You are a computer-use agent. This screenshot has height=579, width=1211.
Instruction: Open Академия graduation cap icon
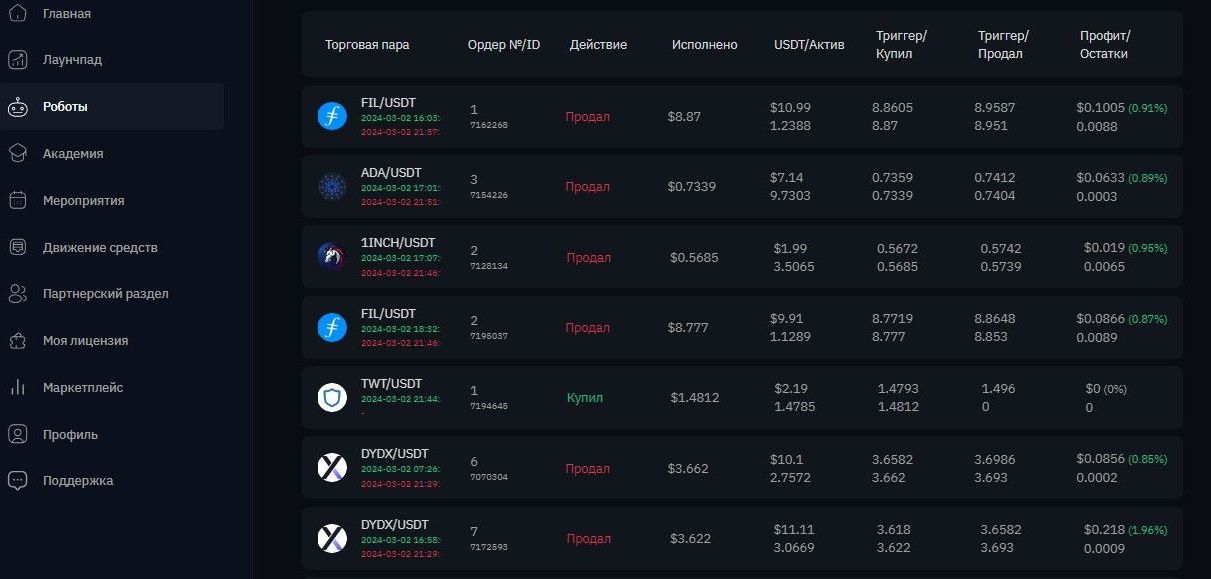17,154
